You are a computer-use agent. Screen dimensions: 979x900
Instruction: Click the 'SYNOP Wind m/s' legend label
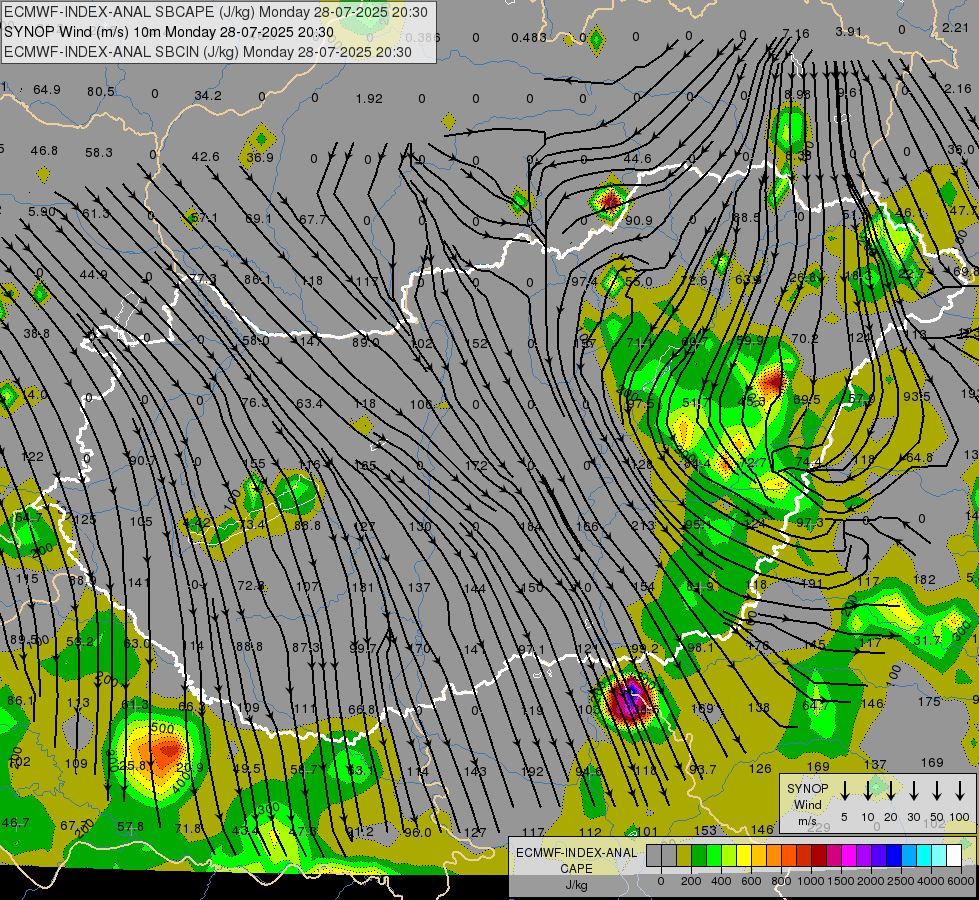807,805
